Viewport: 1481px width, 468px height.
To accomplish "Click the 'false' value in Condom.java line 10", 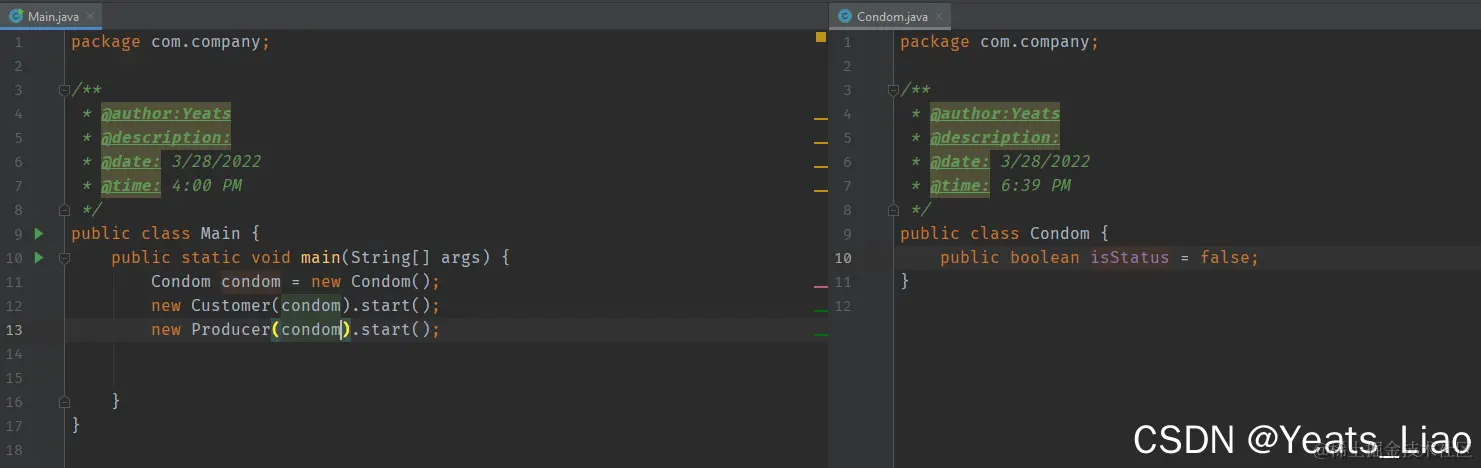I will tap(1225, 257).
